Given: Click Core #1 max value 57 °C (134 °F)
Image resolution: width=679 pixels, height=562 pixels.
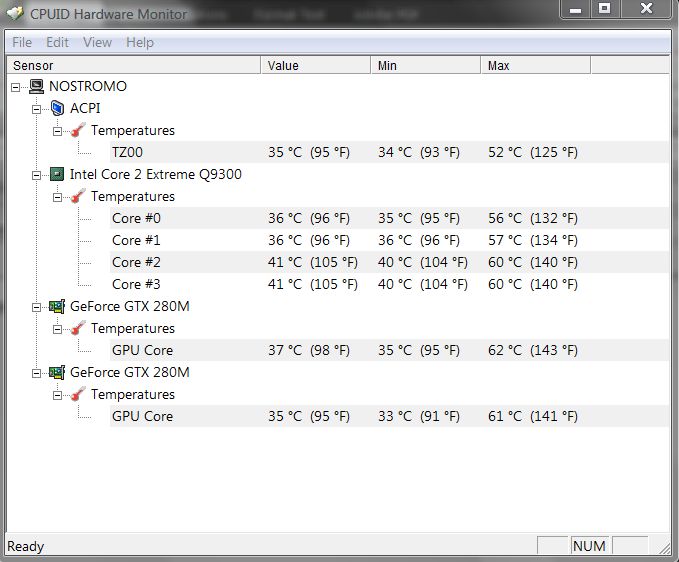Looking at the screenshot, I should (533, 240).
